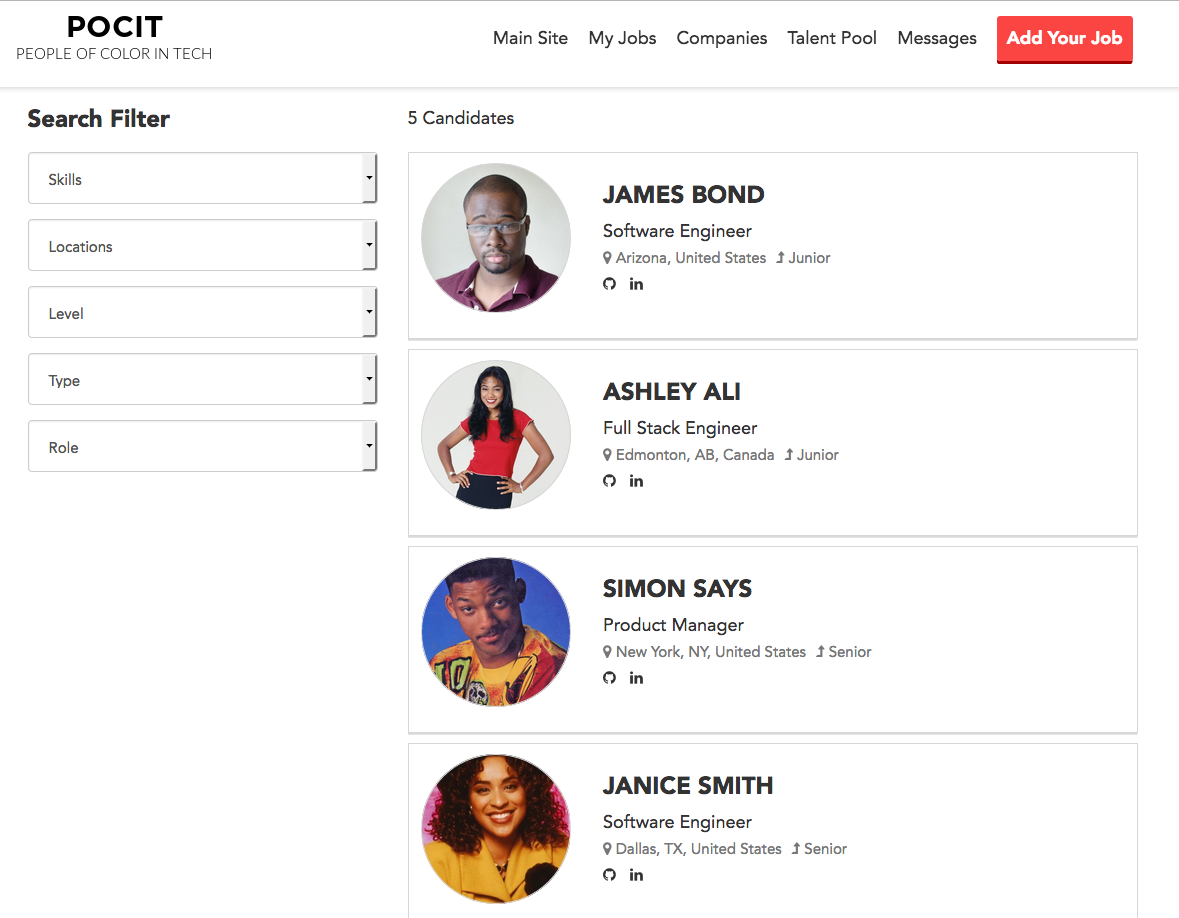This screenshot has width=1179, height=918.
Task: Expand the Locations filter
Action: point(203,245)
